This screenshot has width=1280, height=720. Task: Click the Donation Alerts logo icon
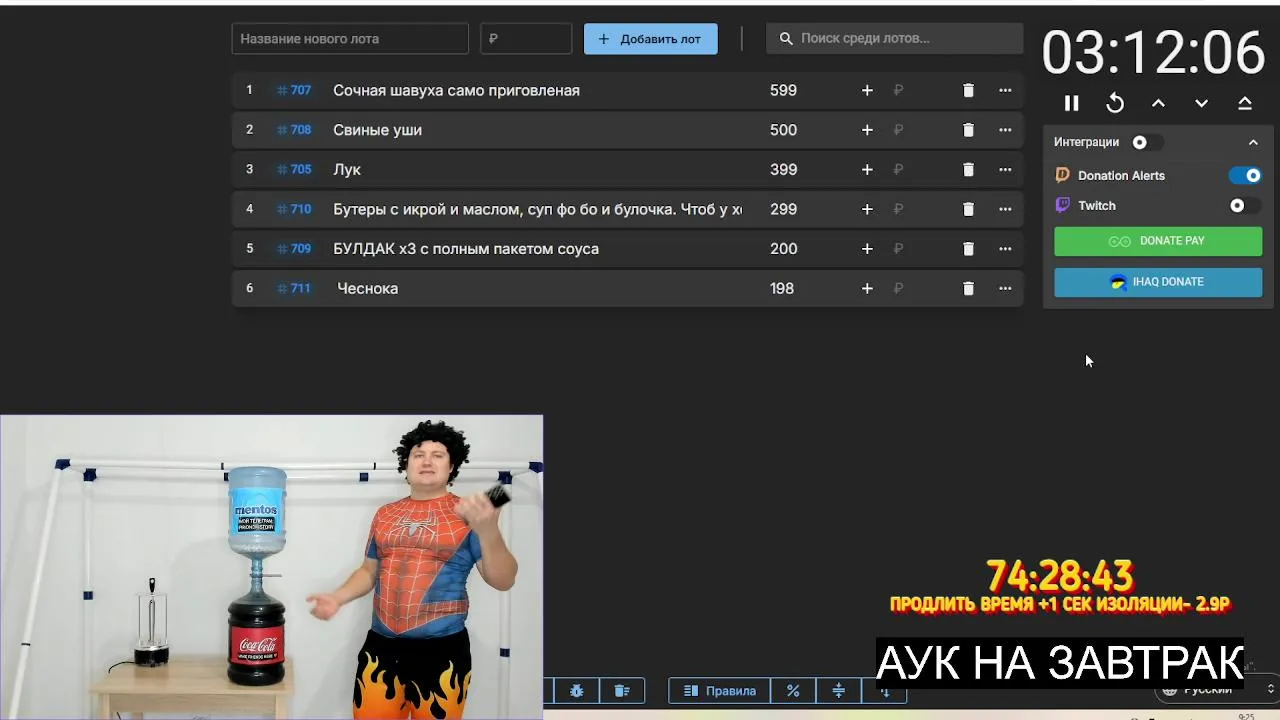pos(1063,175)
